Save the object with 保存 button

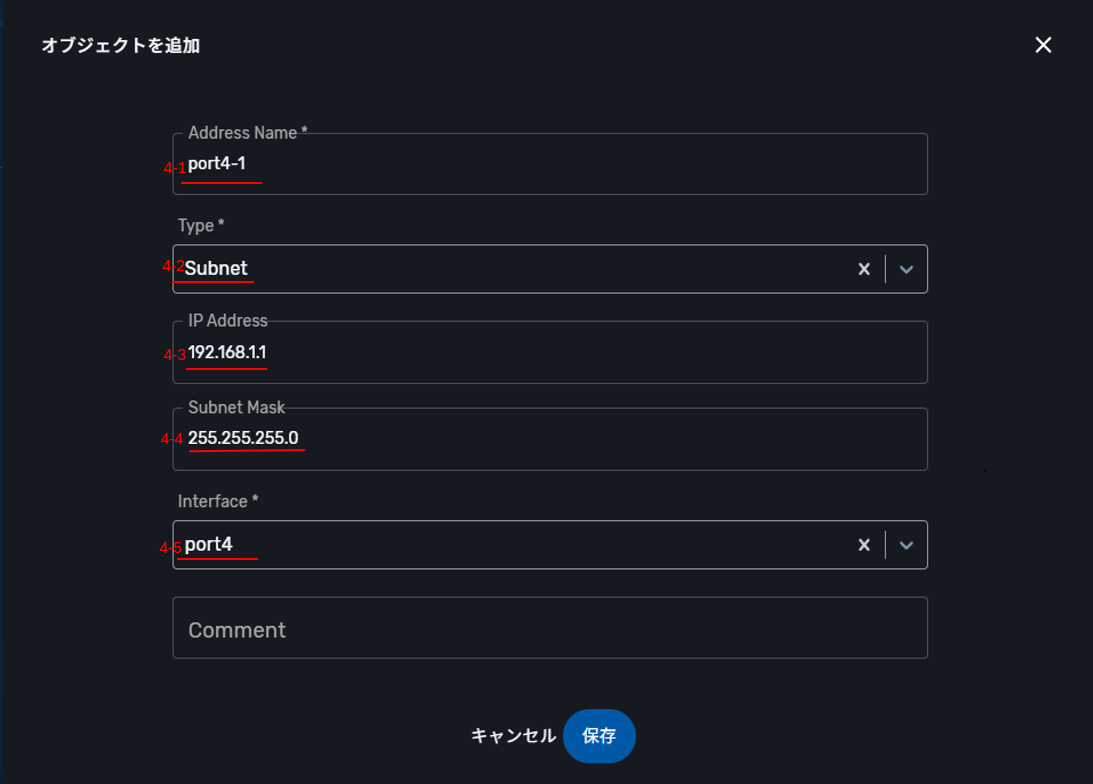point(599,736)
